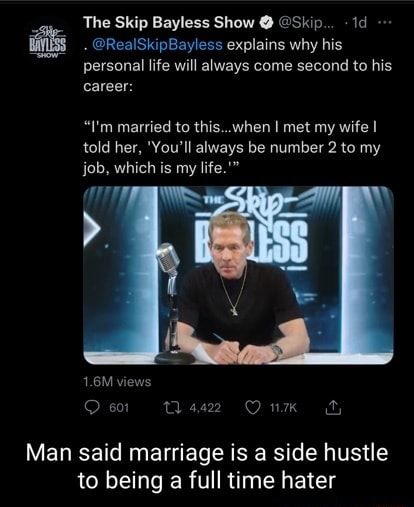View the 11.7K likes count
Viewport: 414px width, 507px height.
pyautogui.click(x=283, y=408)
